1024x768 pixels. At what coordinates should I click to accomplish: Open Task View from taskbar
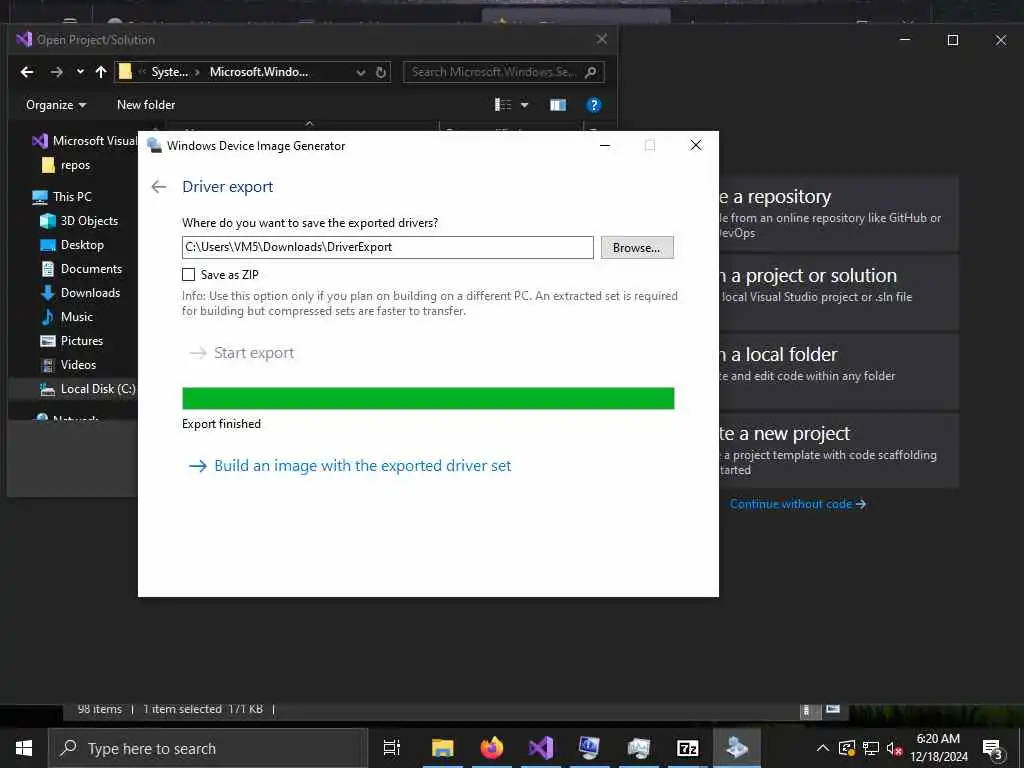point(392,748)
